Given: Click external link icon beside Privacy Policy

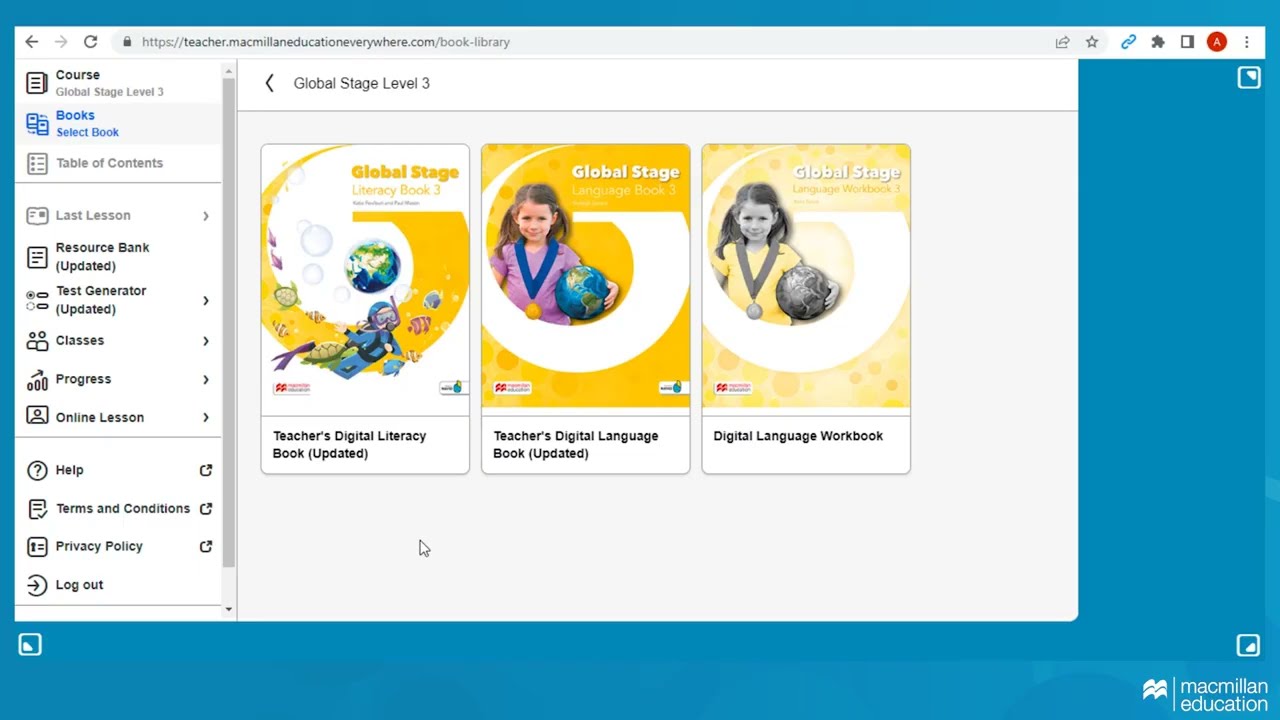Looking at the screenshot, I should [x=206, y=546].
